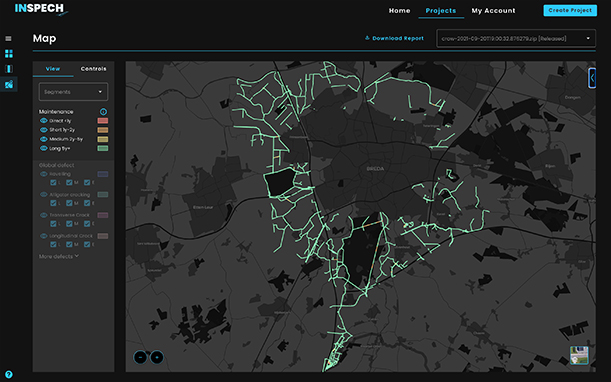The width and height of the screenshot is (611, 382).
Task: Click the map view icon in the sidebar
Action: coord(9,84)
